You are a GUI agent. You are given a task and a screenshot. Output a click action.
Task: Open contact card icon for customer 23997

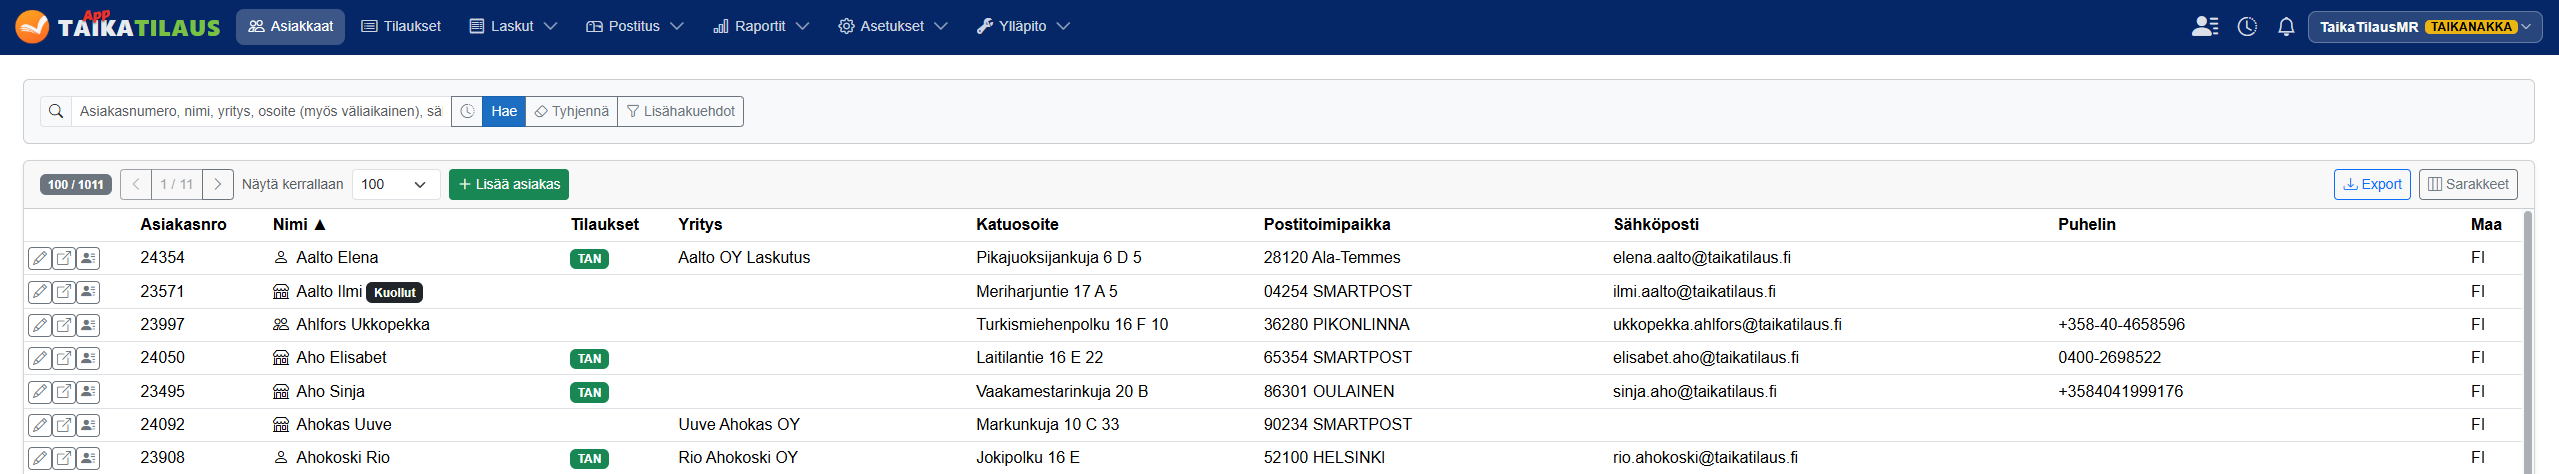pos(89,325)
